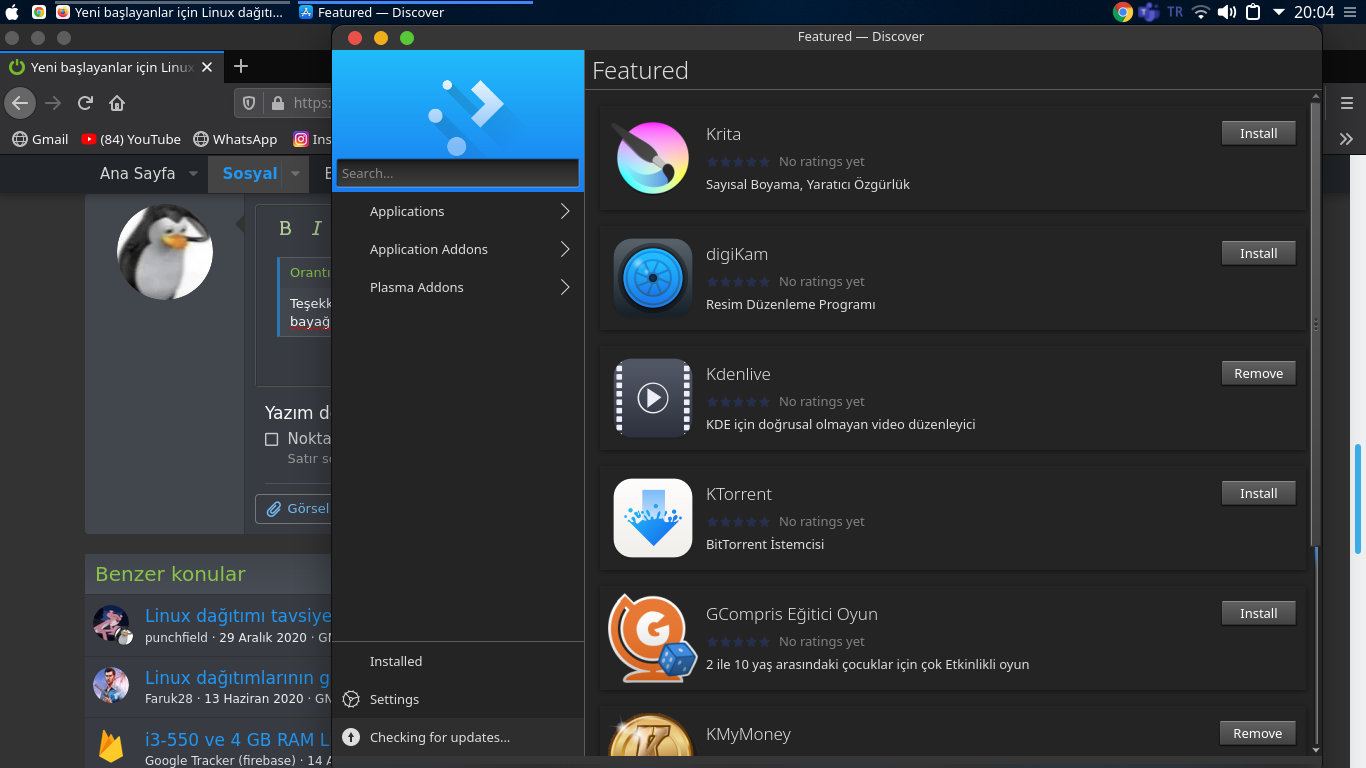Open the Installed section in Discover
This screenshot has width=1366, height=768.
pyautogui.click(x=458, y=661)
